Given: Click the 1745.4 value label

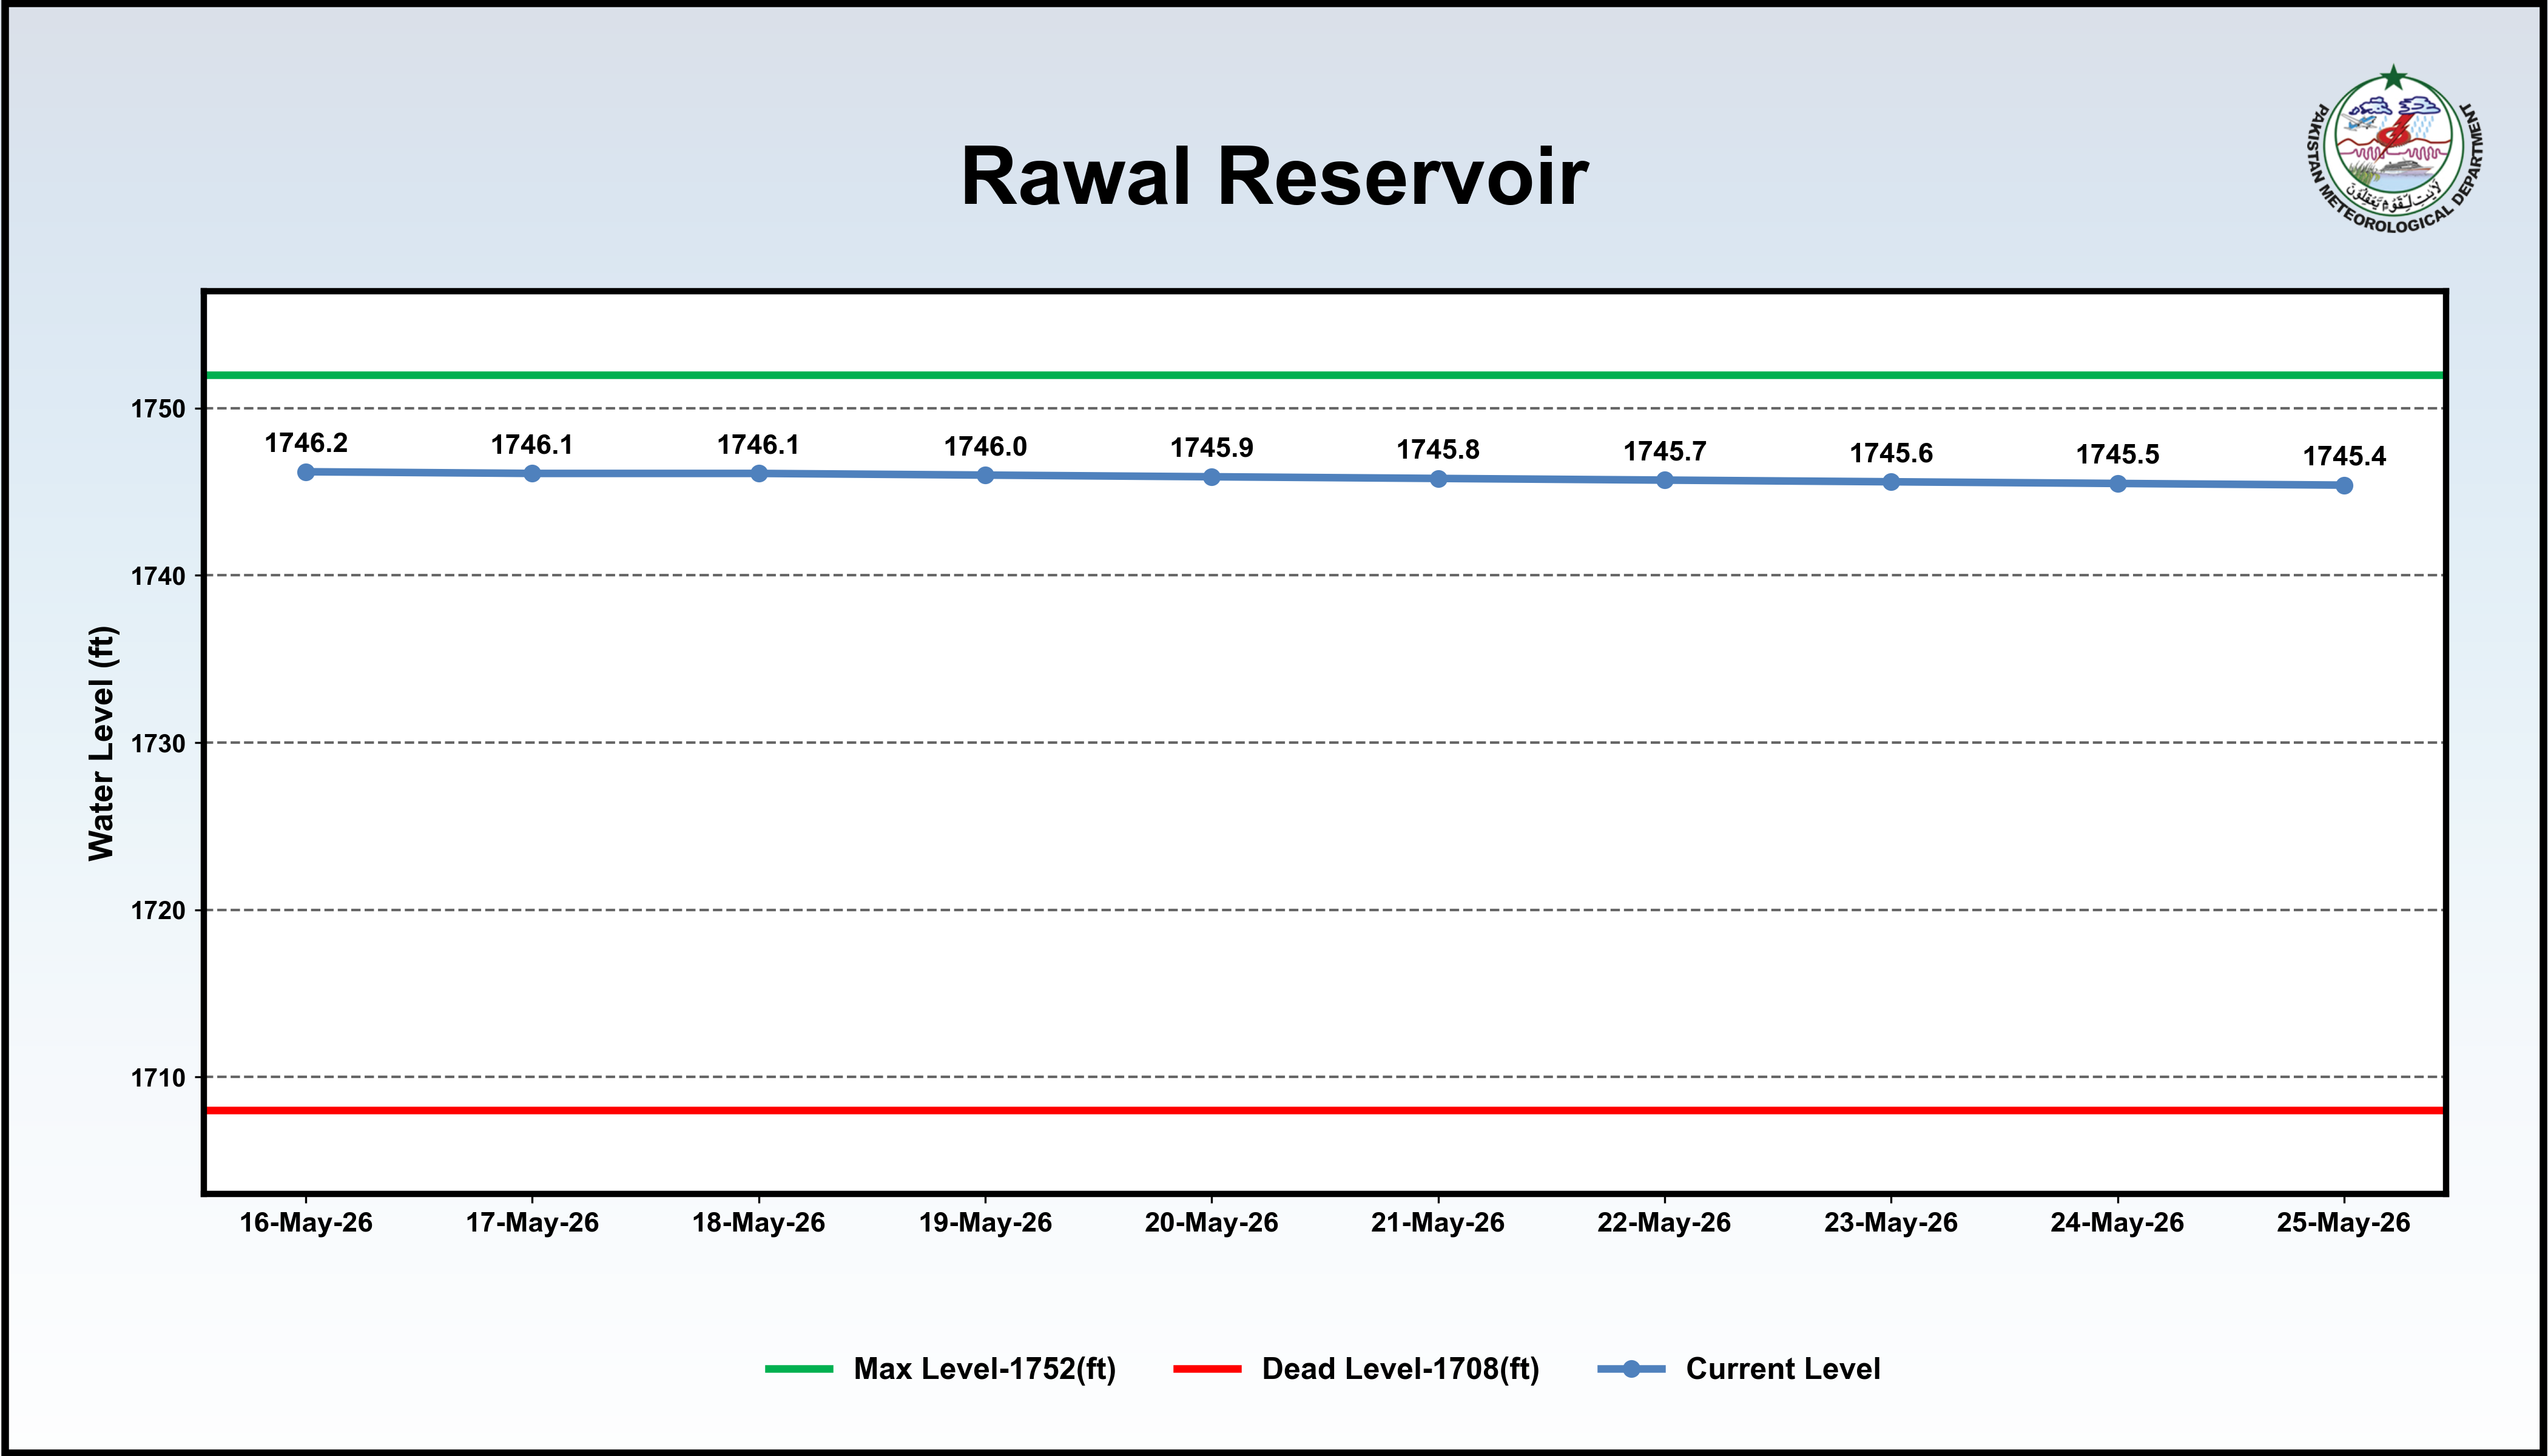Looking at the screenshot, I should click(x=2344, y=457).
